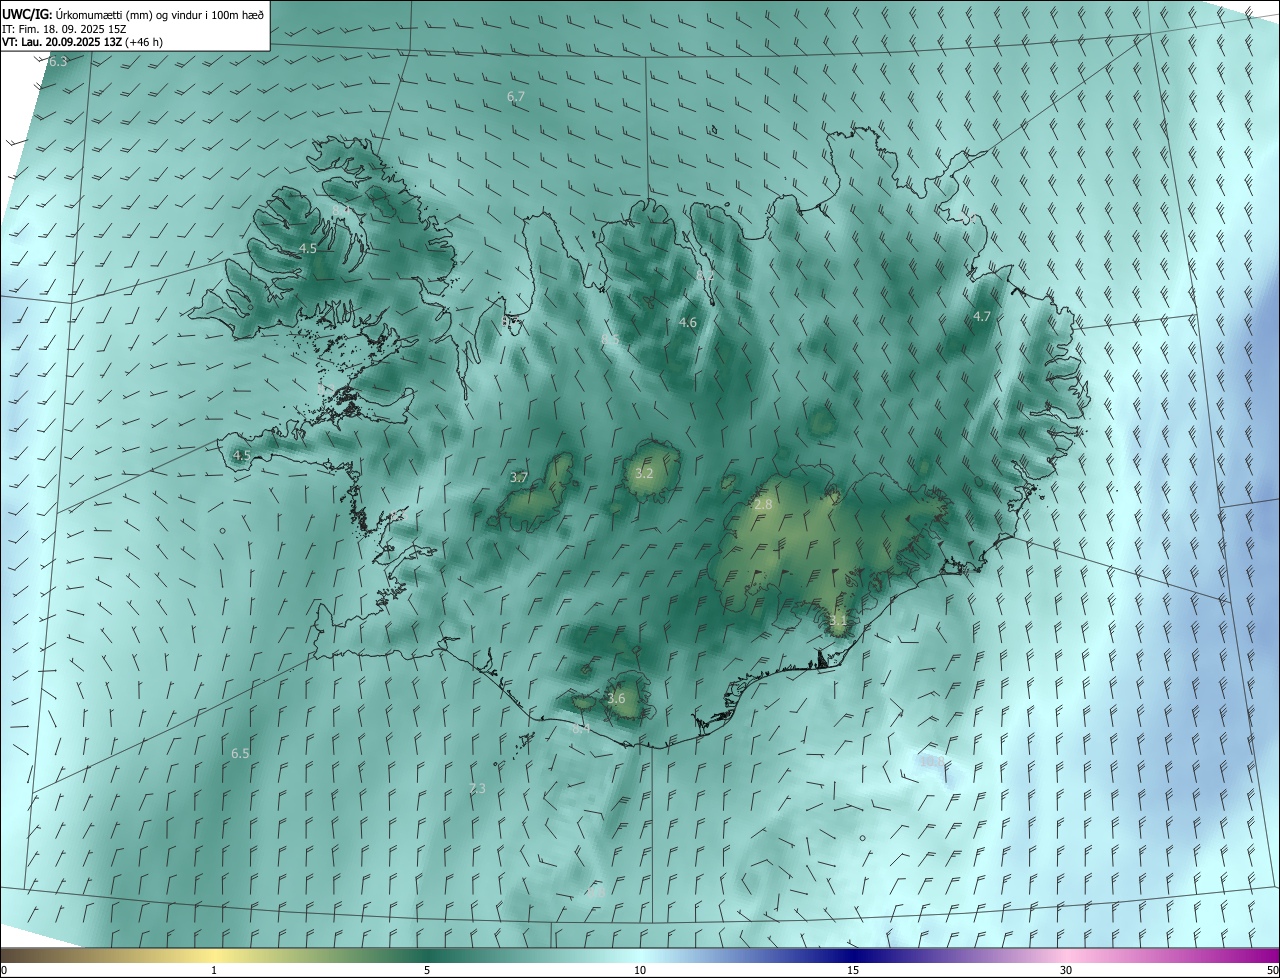Click the faint 8.2 value in north Iceland
Image resolution: width=1280 pixels, height=978 pixels.
tap(706, 274)
